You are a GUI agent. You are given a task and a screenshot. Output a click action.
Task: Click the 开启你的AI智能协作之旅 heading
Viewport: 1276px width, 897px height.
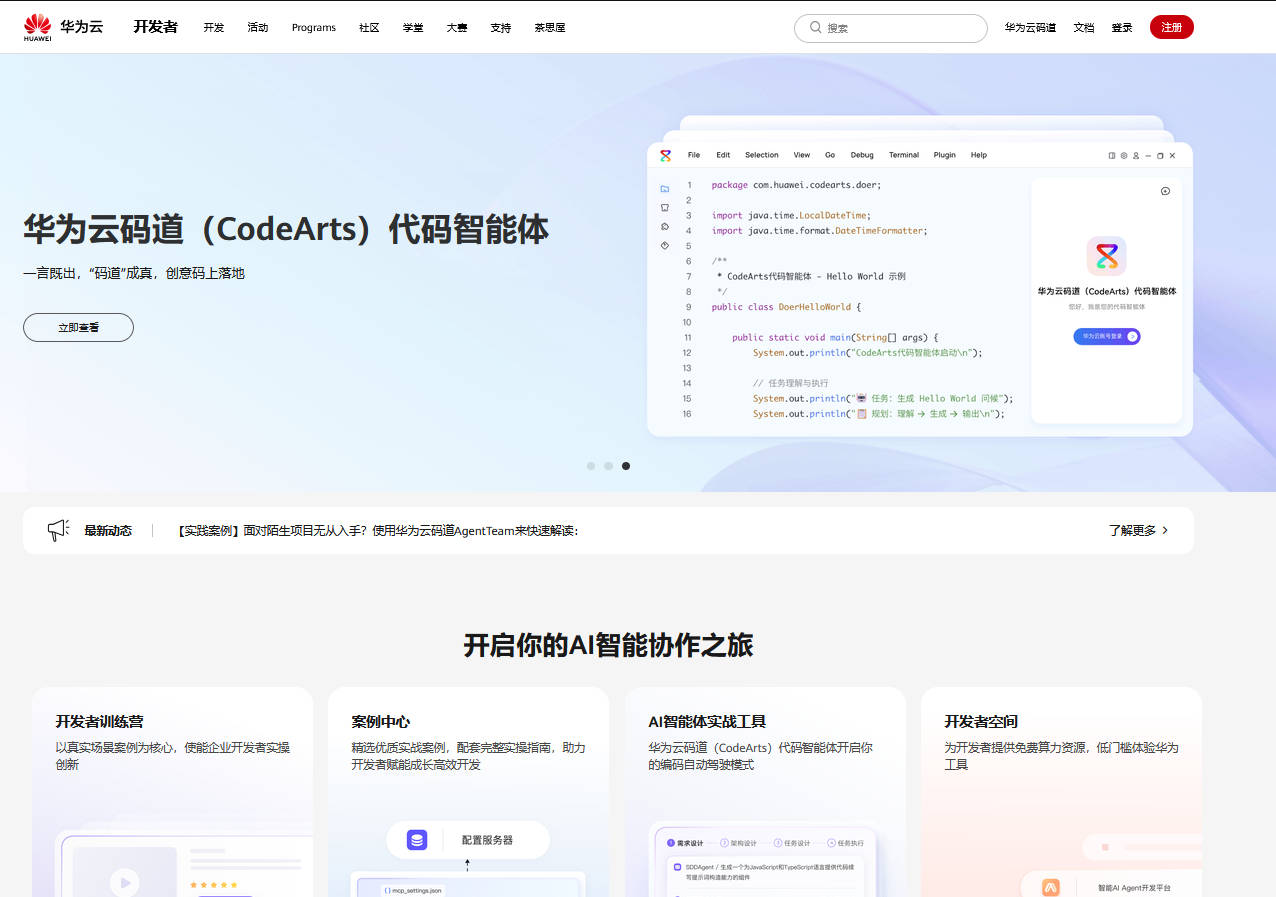pyautogui.click(x=608, y=645)
